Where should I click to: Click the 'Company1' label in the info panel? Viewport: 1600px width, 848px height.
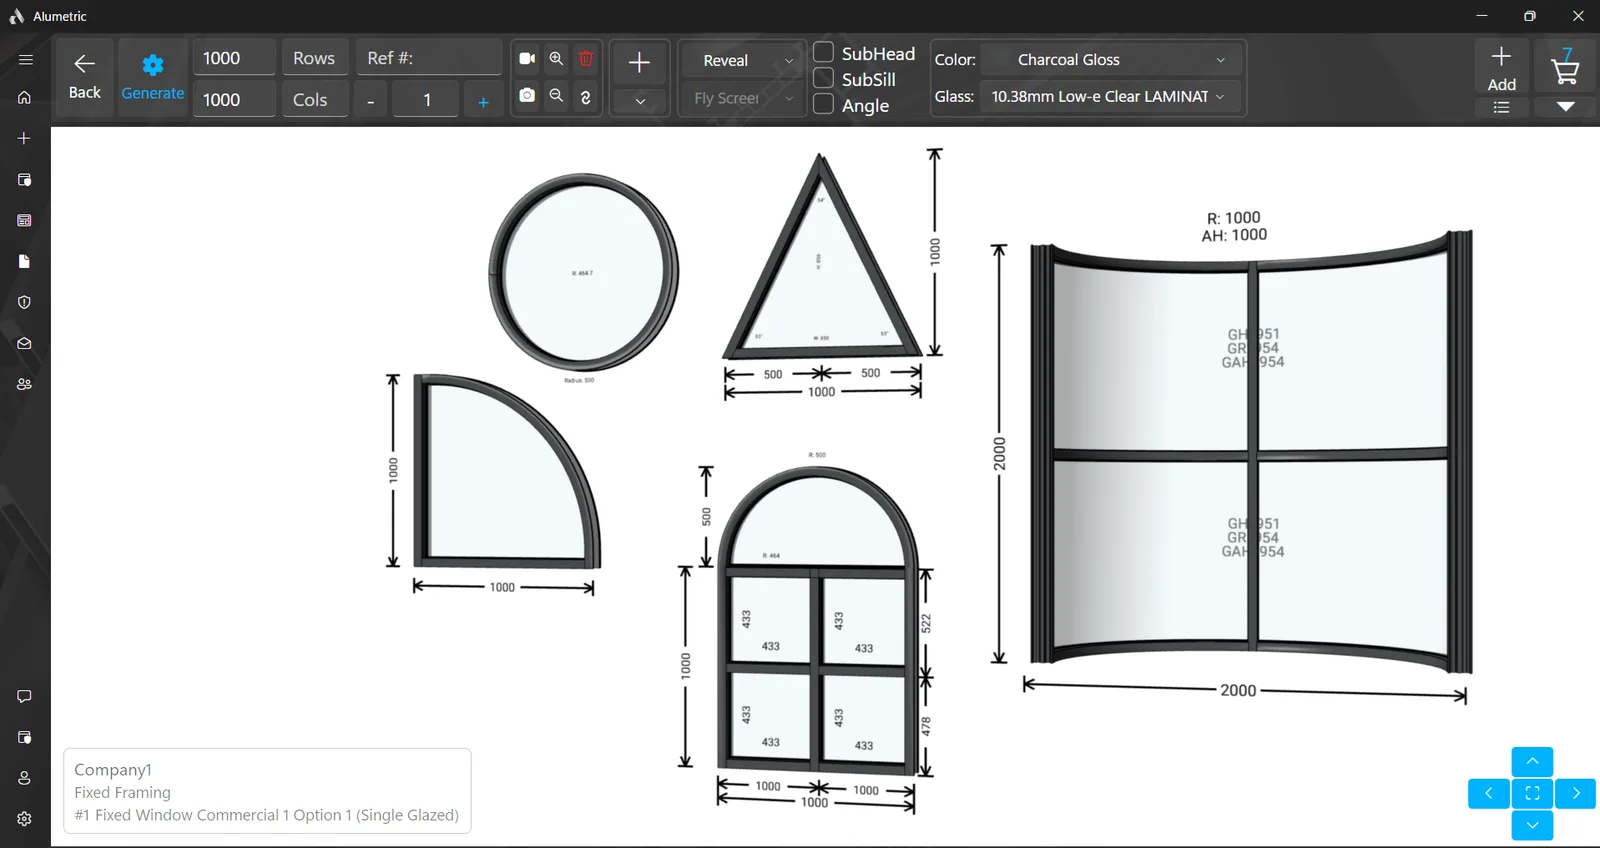coord(113,769)
